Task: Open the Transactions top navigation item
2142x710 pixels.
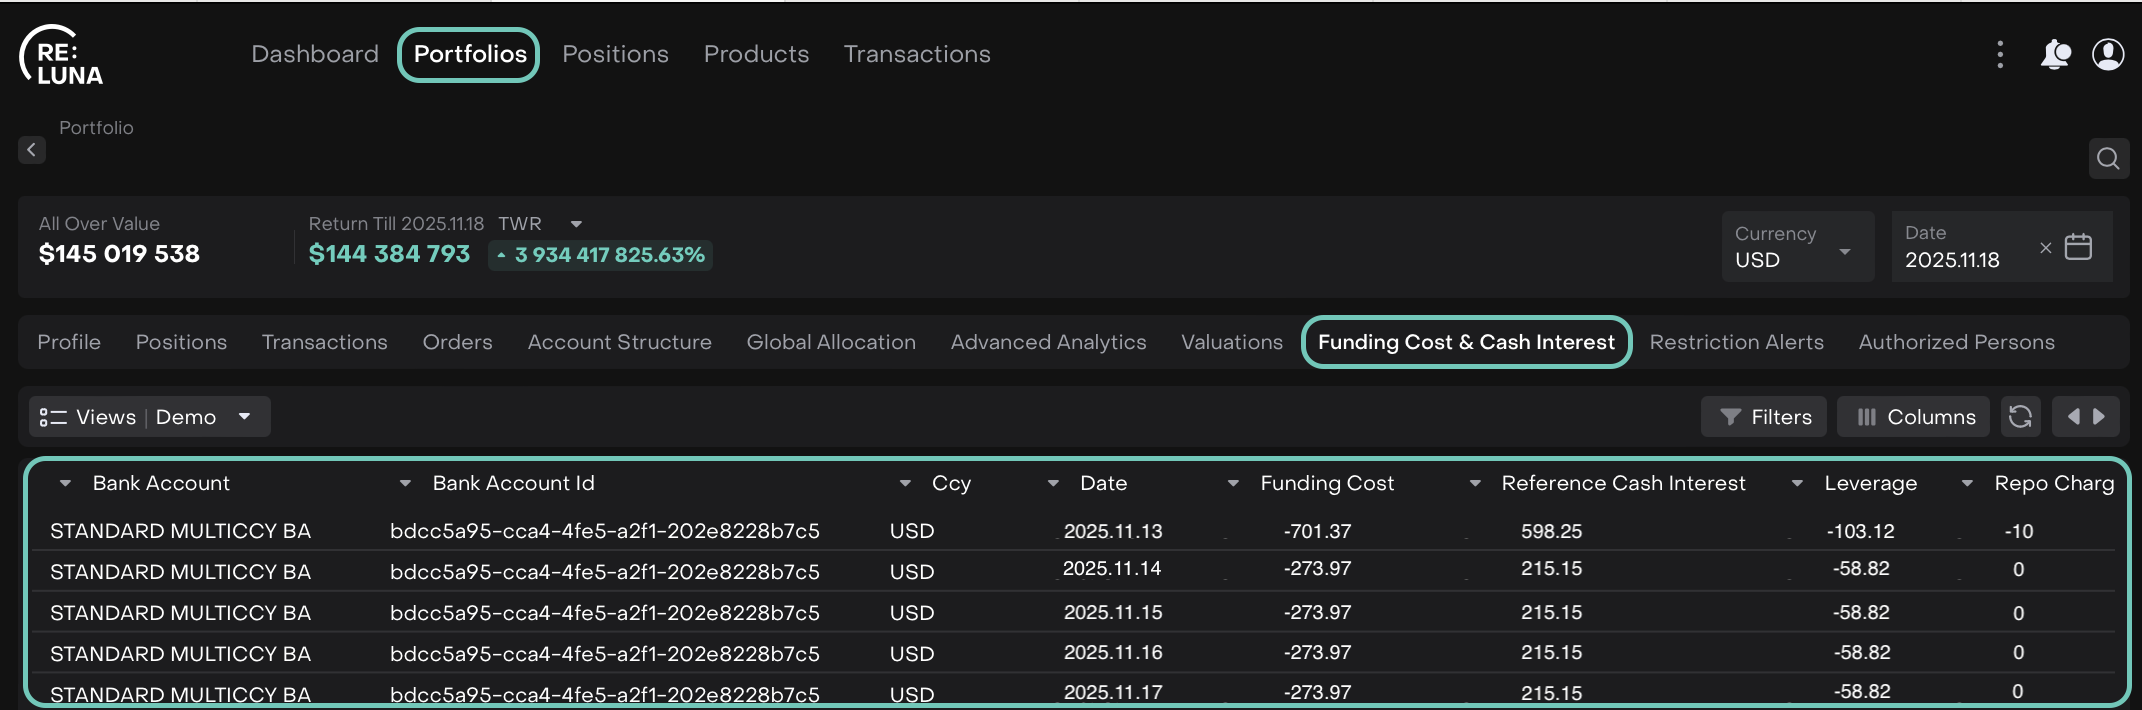Action: click(916, 54)
